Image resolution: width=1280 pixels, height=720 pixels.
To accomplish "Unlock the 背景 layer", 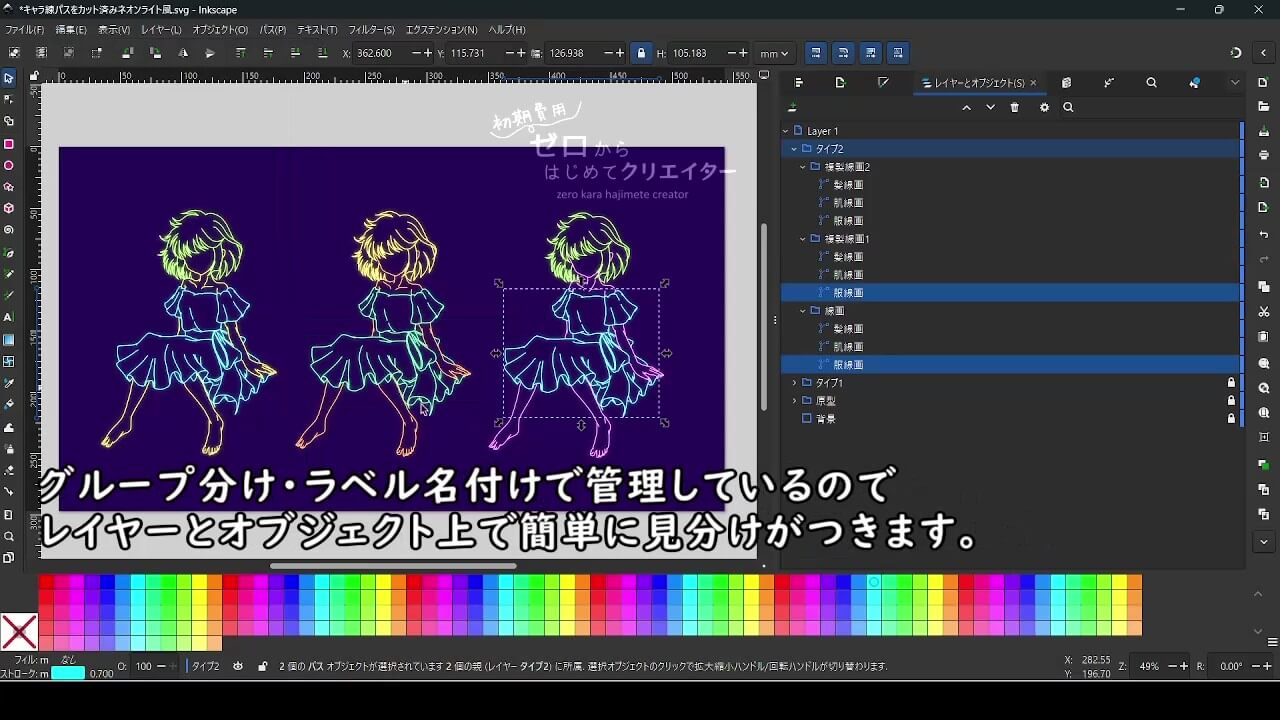I will tap(1232, 419).
